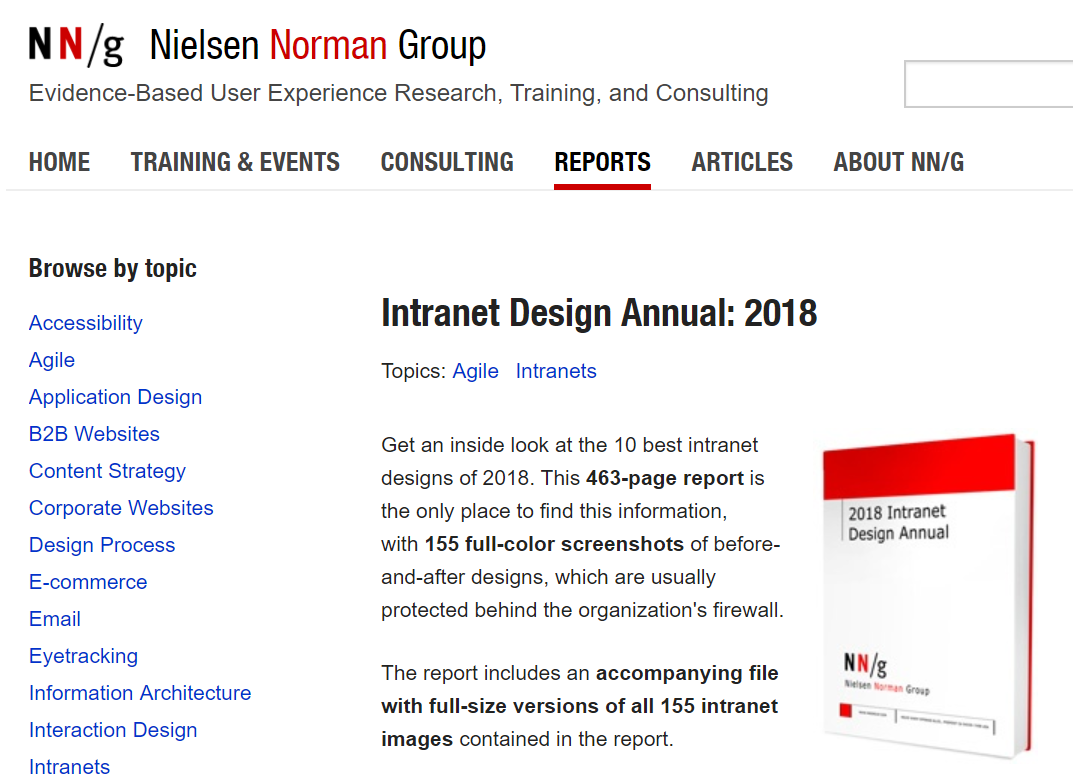
Task: Browse Application Design reports
Action: click(x=116, y=397)
